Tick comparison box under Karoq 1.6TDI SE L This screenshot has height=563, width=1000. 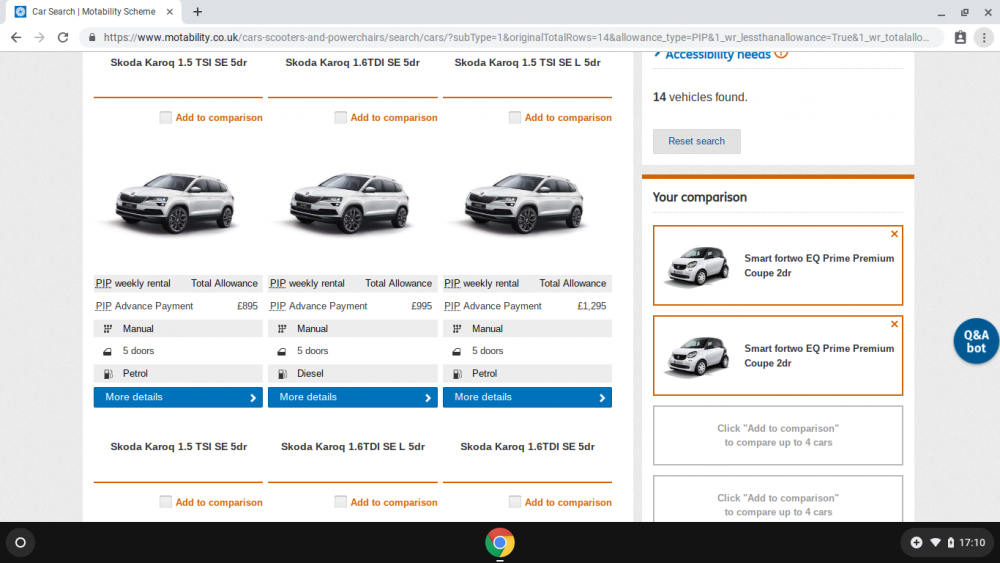[340, 502]
